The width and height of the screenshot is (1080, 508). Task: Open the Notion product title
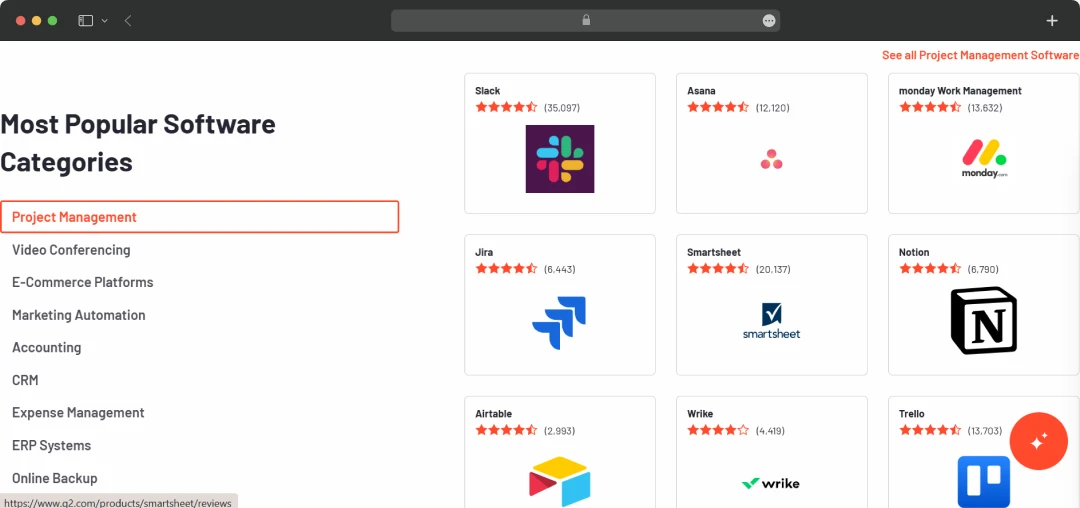coord(914,253)
